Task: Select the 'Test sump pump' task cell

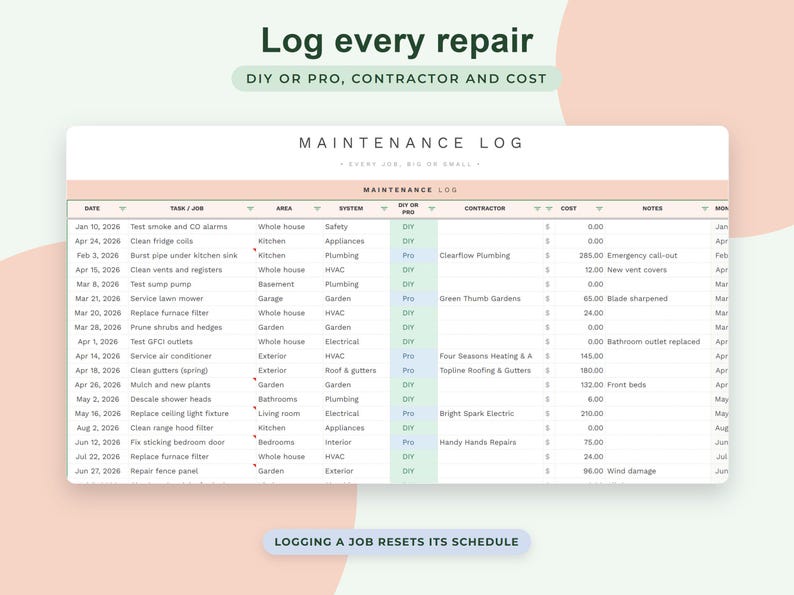Action: pyautogui.click(x=191, y=284)
